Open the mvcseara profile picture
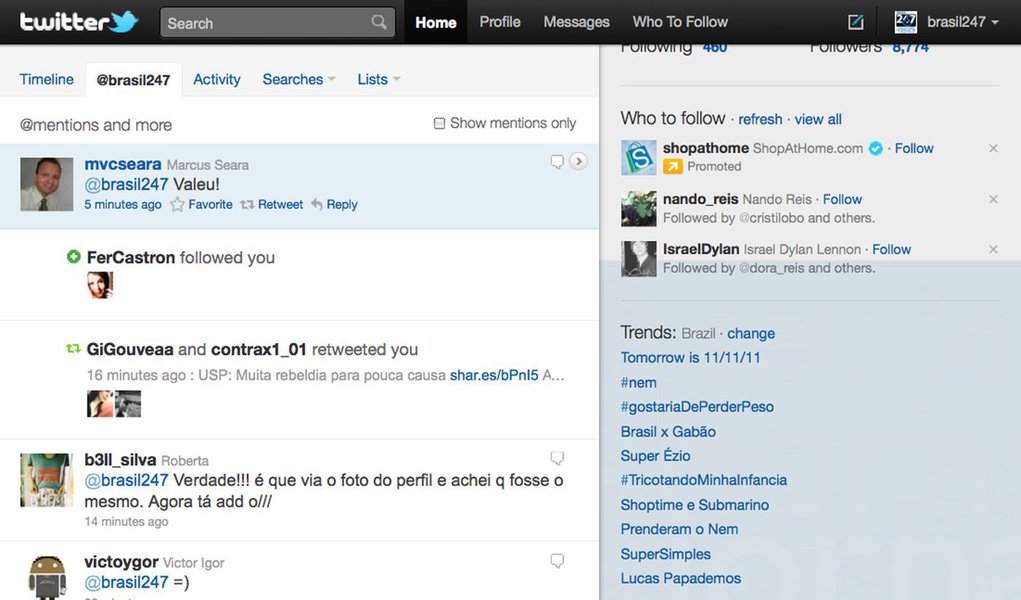Screen dimensions: 1021x600 point(46,184)
